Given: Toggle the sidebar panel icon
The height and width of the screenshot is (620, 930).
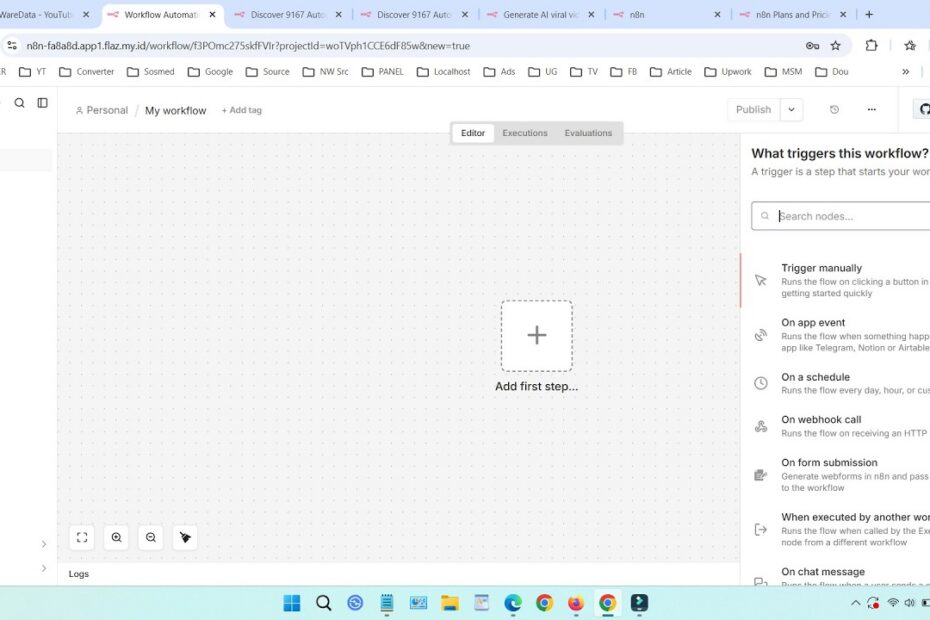Looking at the screenshot, I should 43,103.
